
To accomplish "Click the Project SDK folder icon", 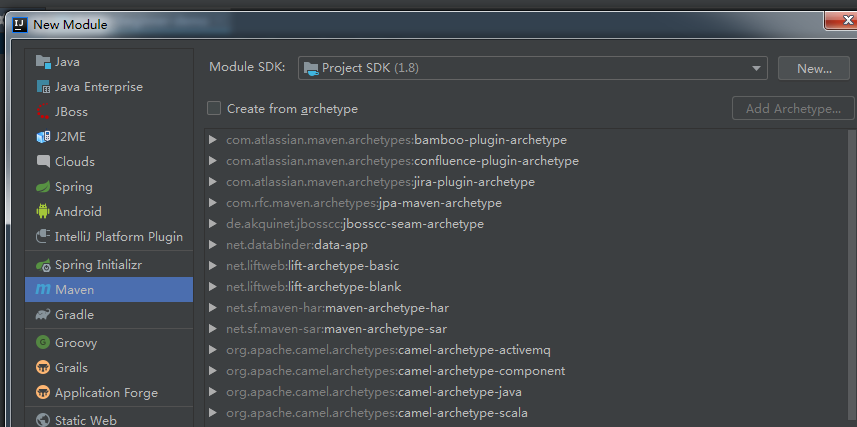I will [x=312, y=68].
